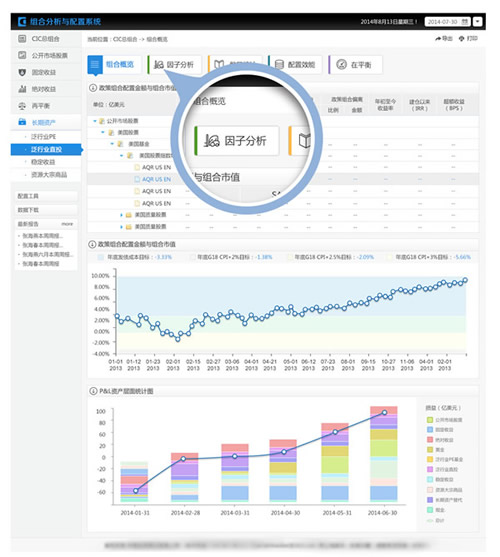This screenshot has height=557, width=500.
Task: Click the stacked bar for 2014-03-31
Action: [x=235, y=472]
